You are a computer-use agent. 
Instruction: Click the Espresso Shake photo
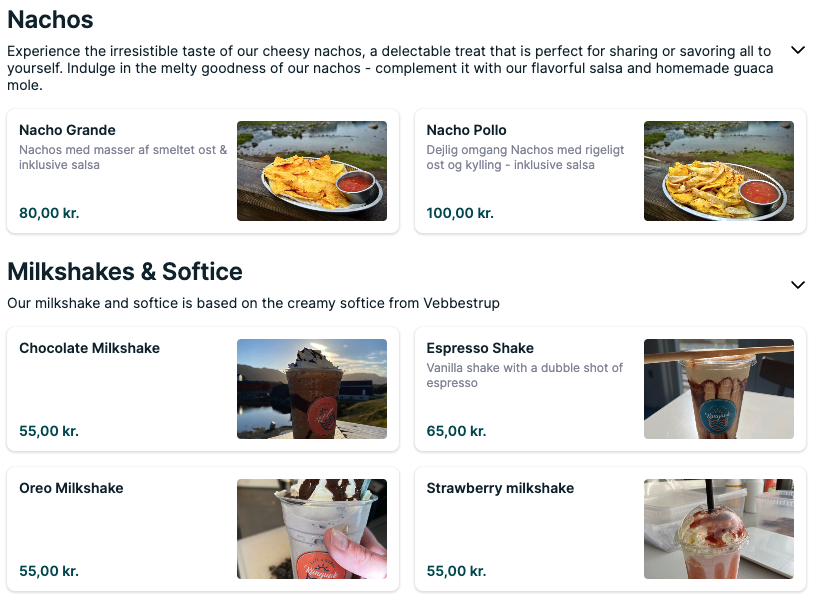(719, 389)
